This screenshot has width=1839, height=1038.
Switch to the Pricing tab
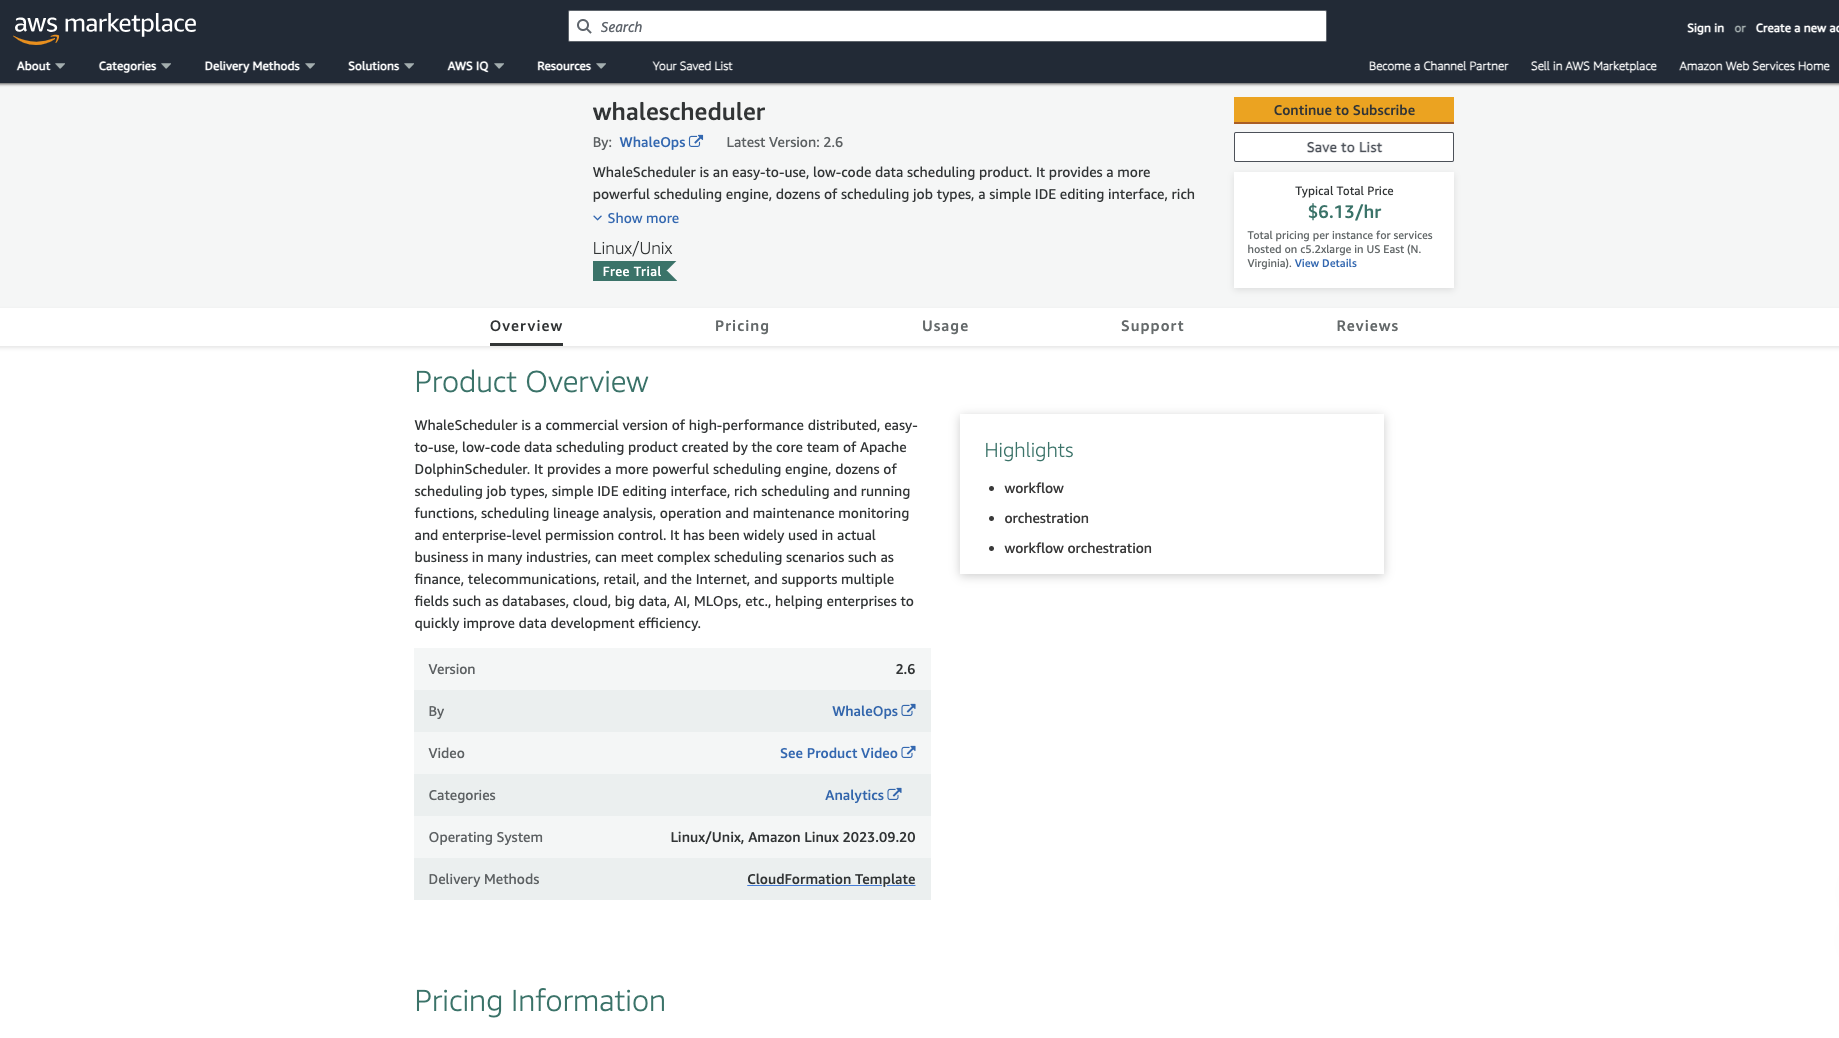[742, 326]
